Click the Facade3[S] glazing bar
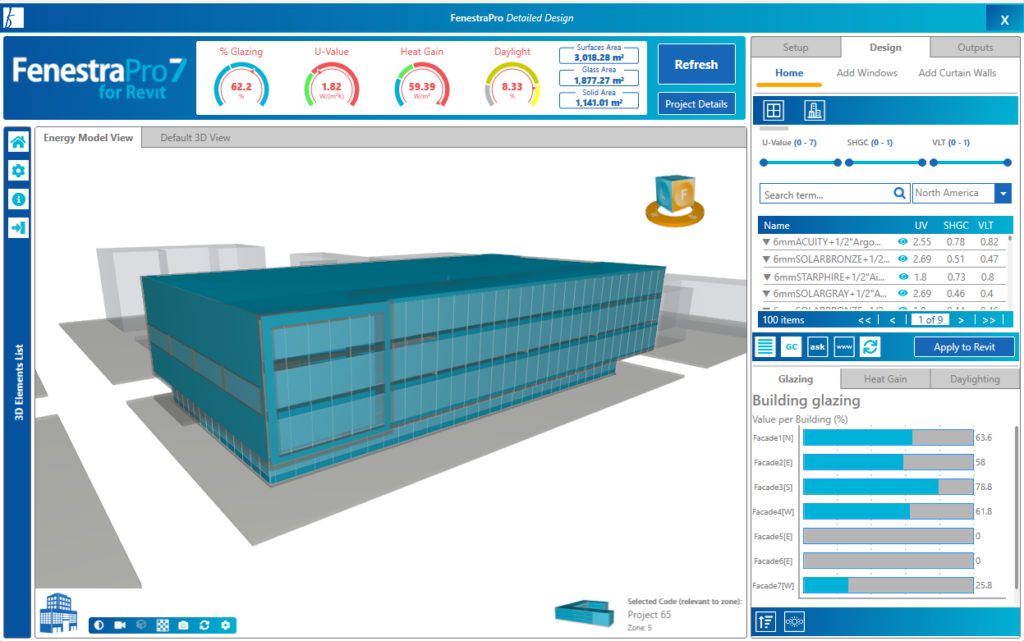 (x=888, y=486)
